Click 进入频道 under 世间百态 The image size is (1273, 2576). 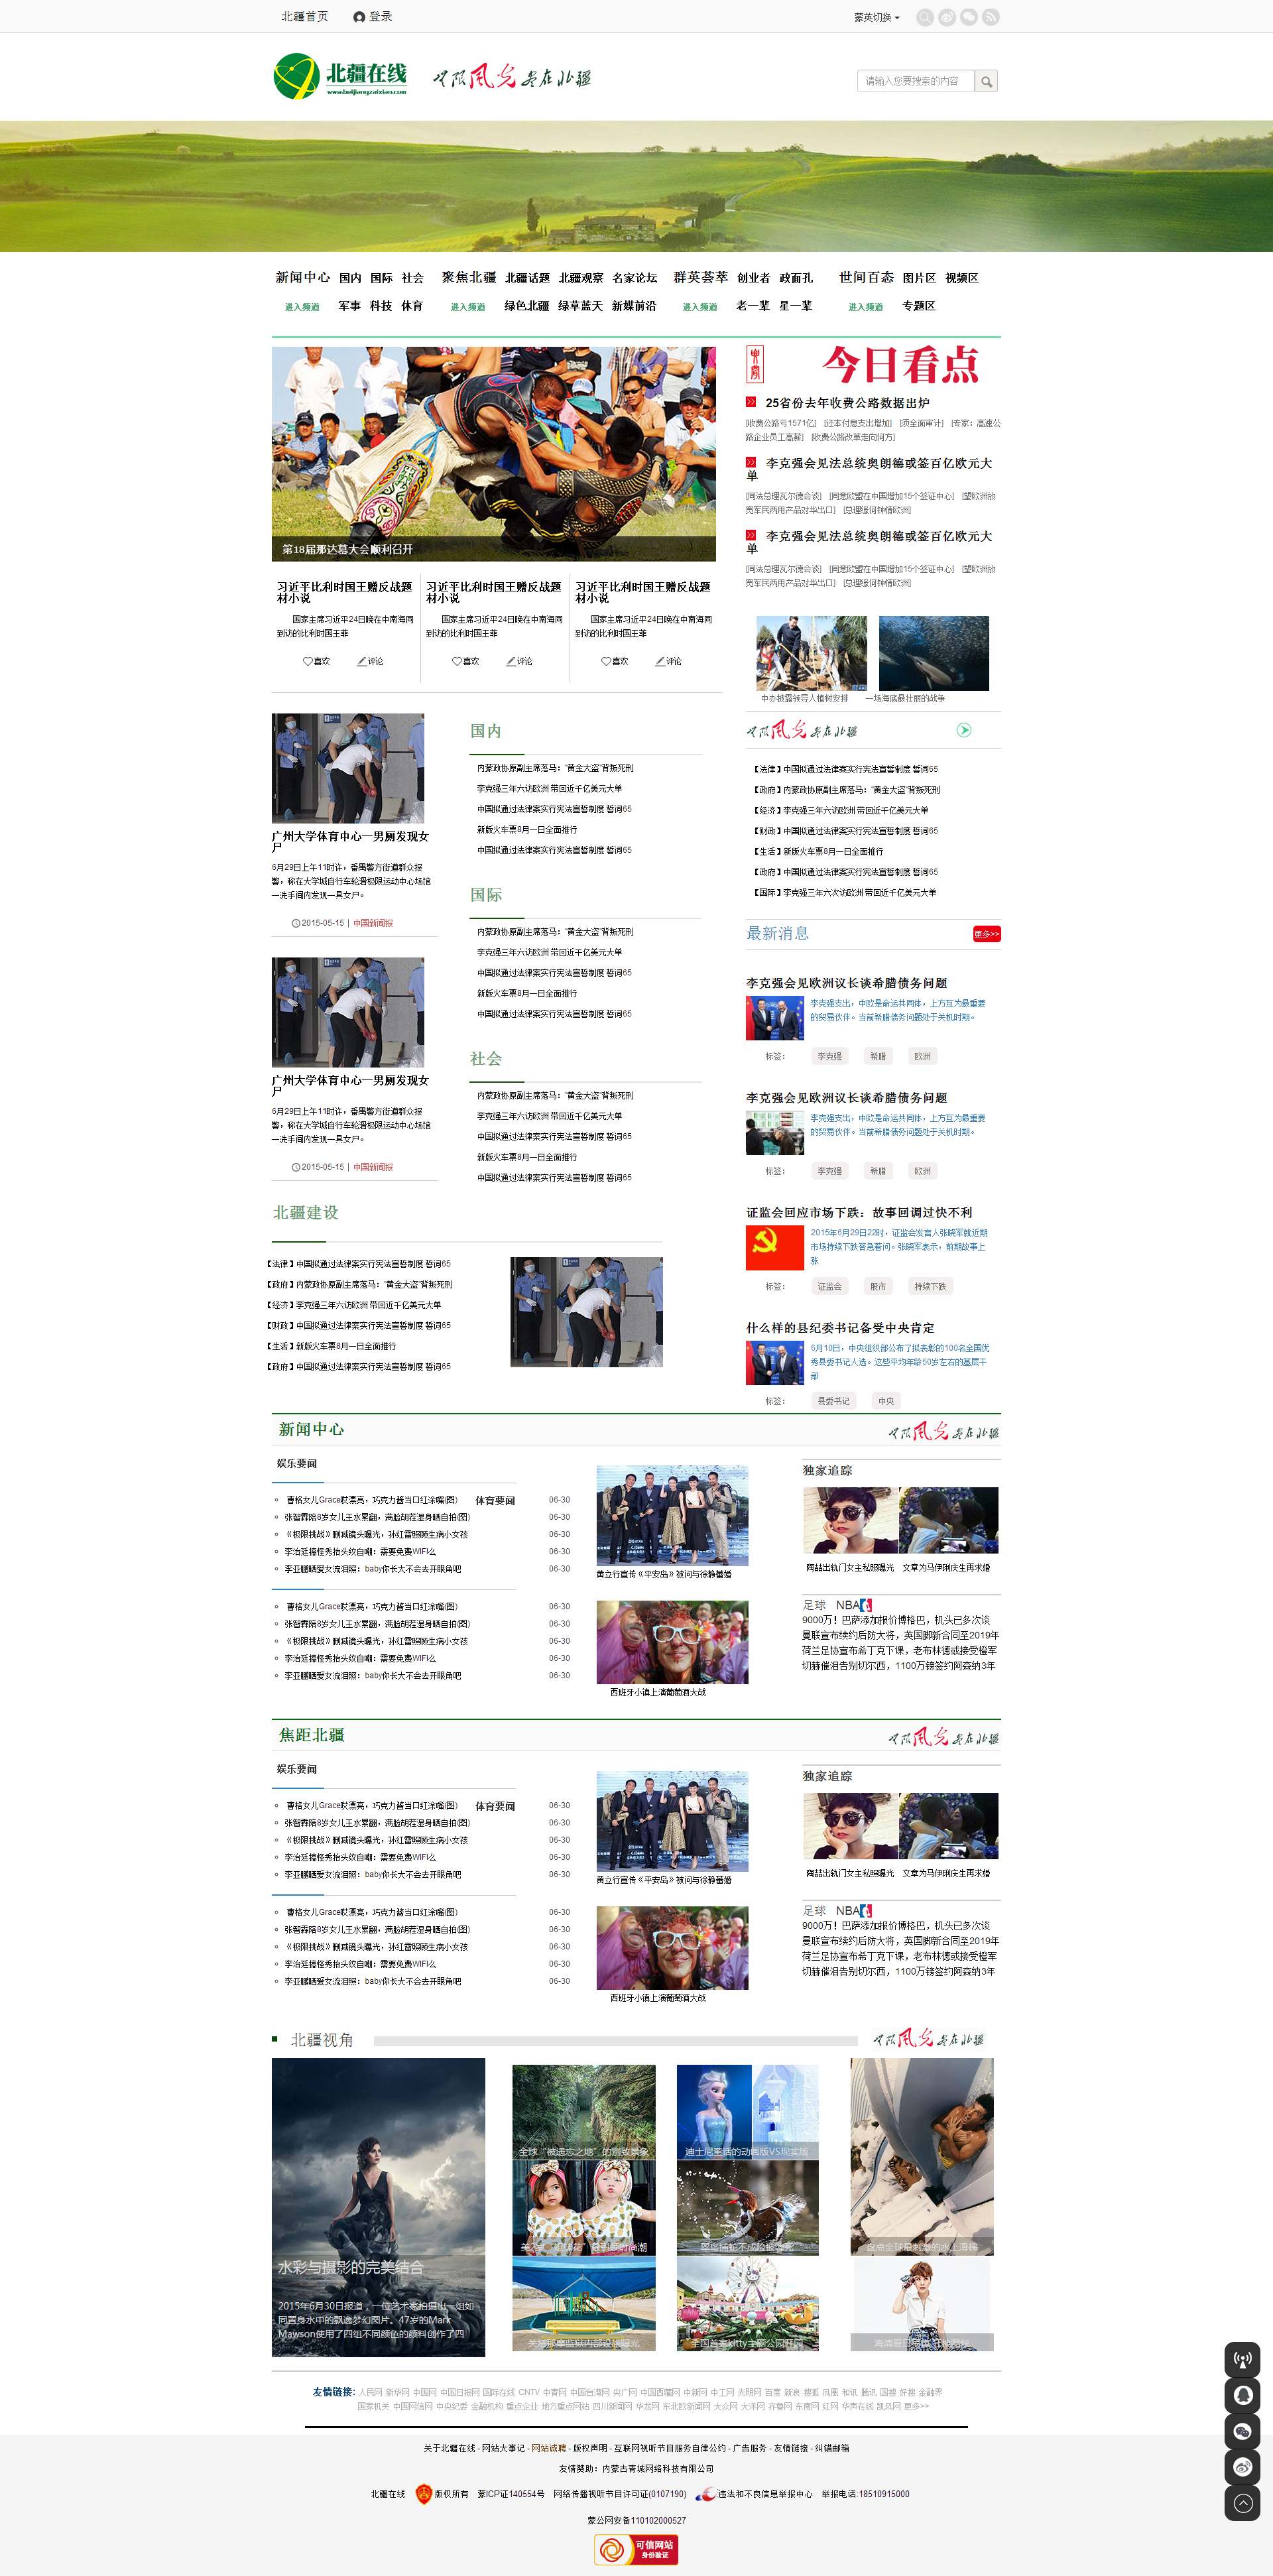866,307
